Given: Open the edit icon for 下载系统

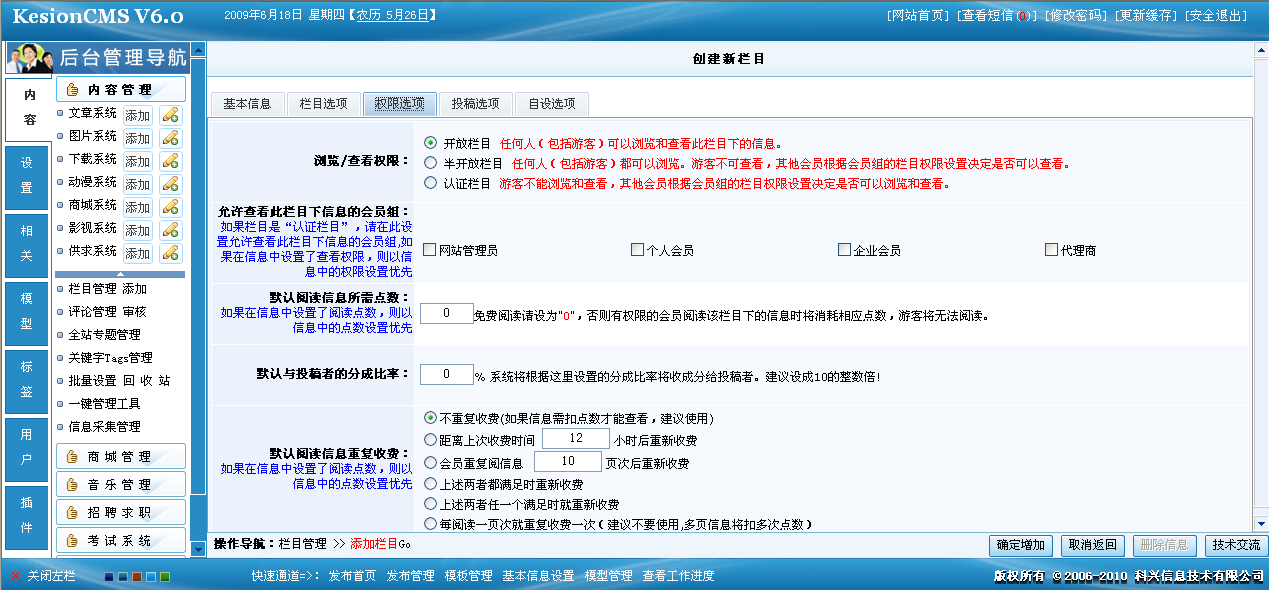Looking at the screenshot, I should point(169,161).
